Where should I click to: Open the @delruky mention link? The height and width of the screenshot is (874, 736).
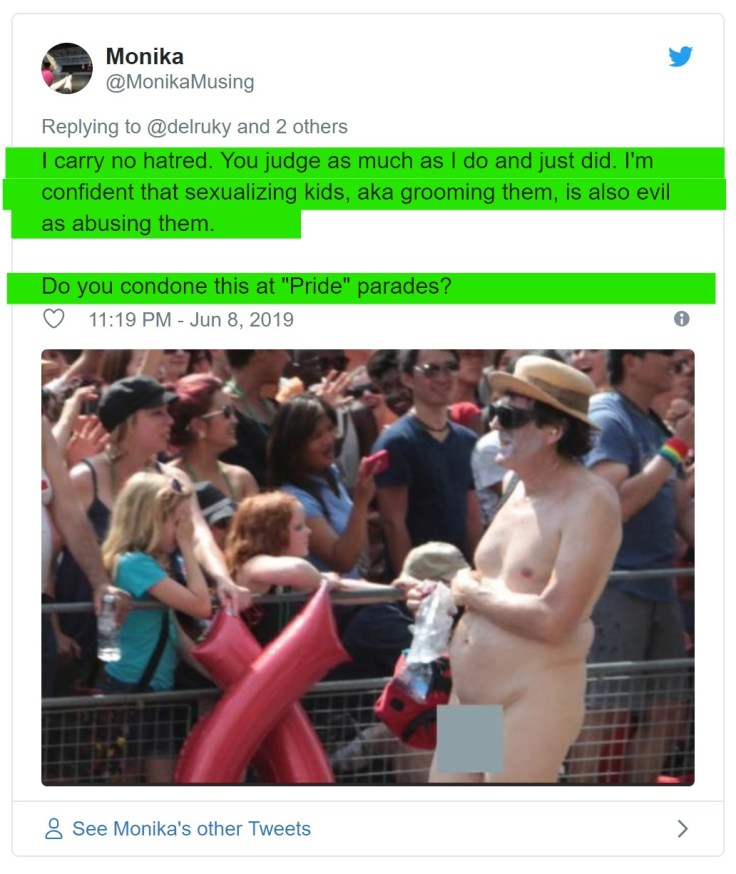189,127
